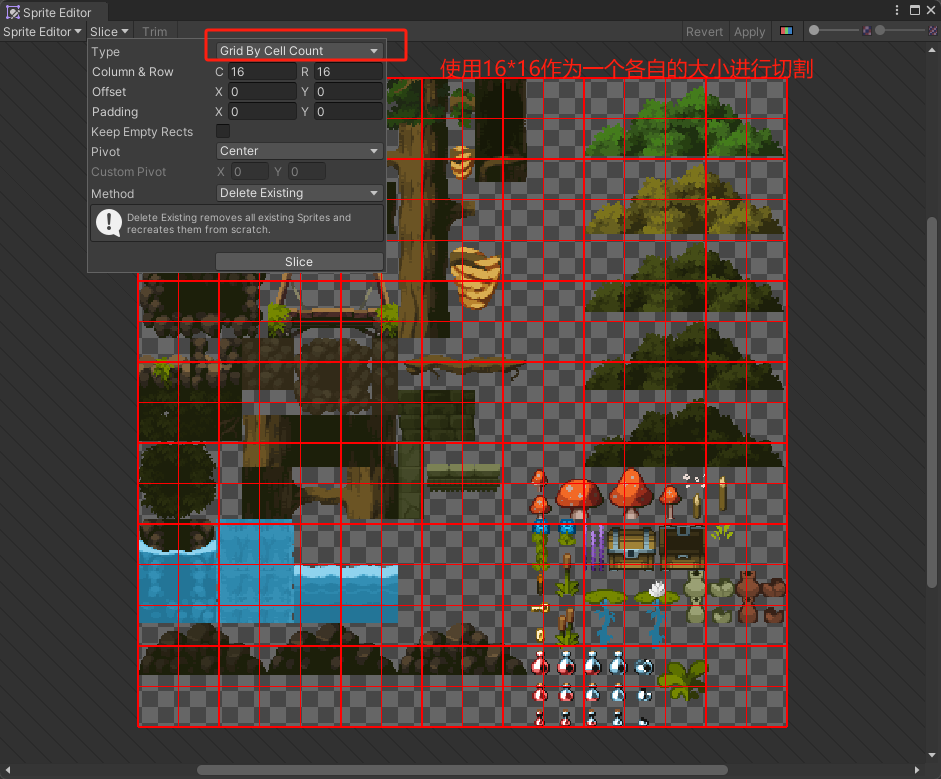The height and width of the screenshot is (779, 941).
Task: Click the "Method" label
Action: [112, 194]
